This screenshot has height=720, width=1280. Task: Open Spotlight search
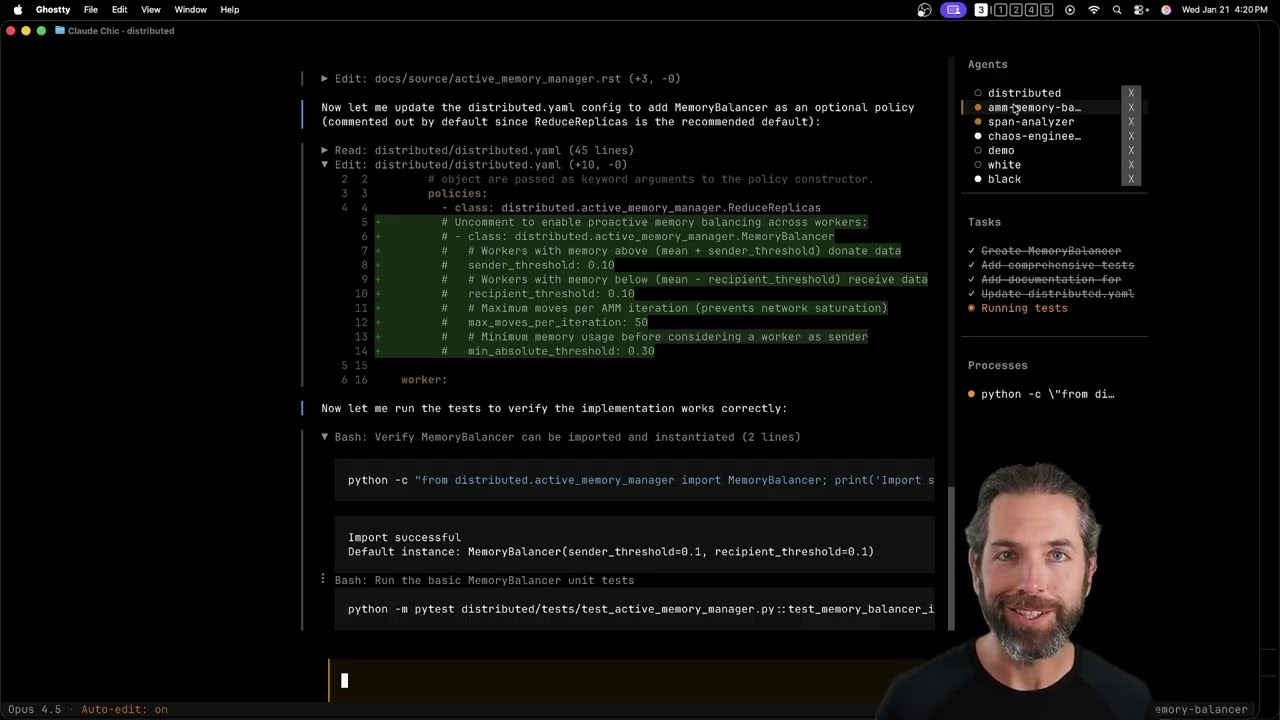click(x=1117, y=10)
